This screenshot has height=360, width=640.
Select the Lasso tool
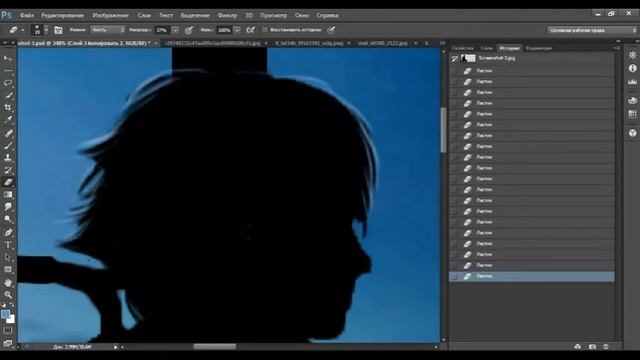click(x=8, y=83)
